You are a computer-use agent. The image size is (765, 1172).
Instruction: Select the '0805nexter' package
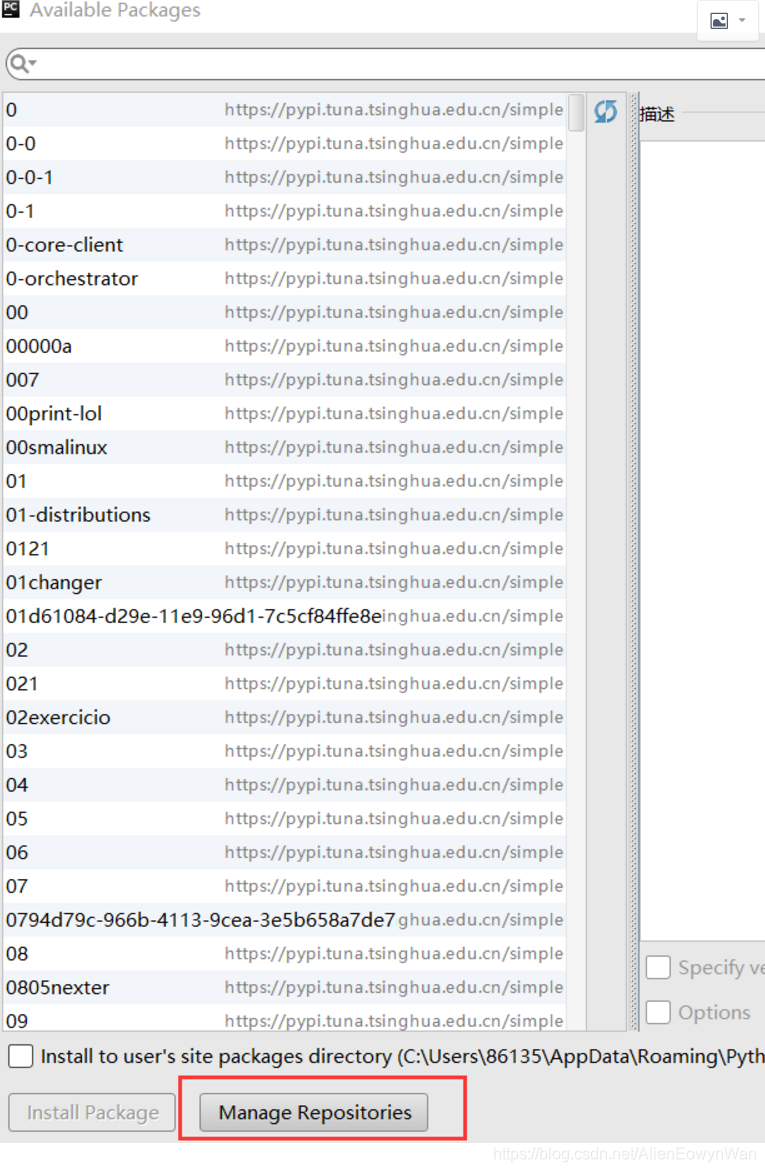click(x=284, y=987)
